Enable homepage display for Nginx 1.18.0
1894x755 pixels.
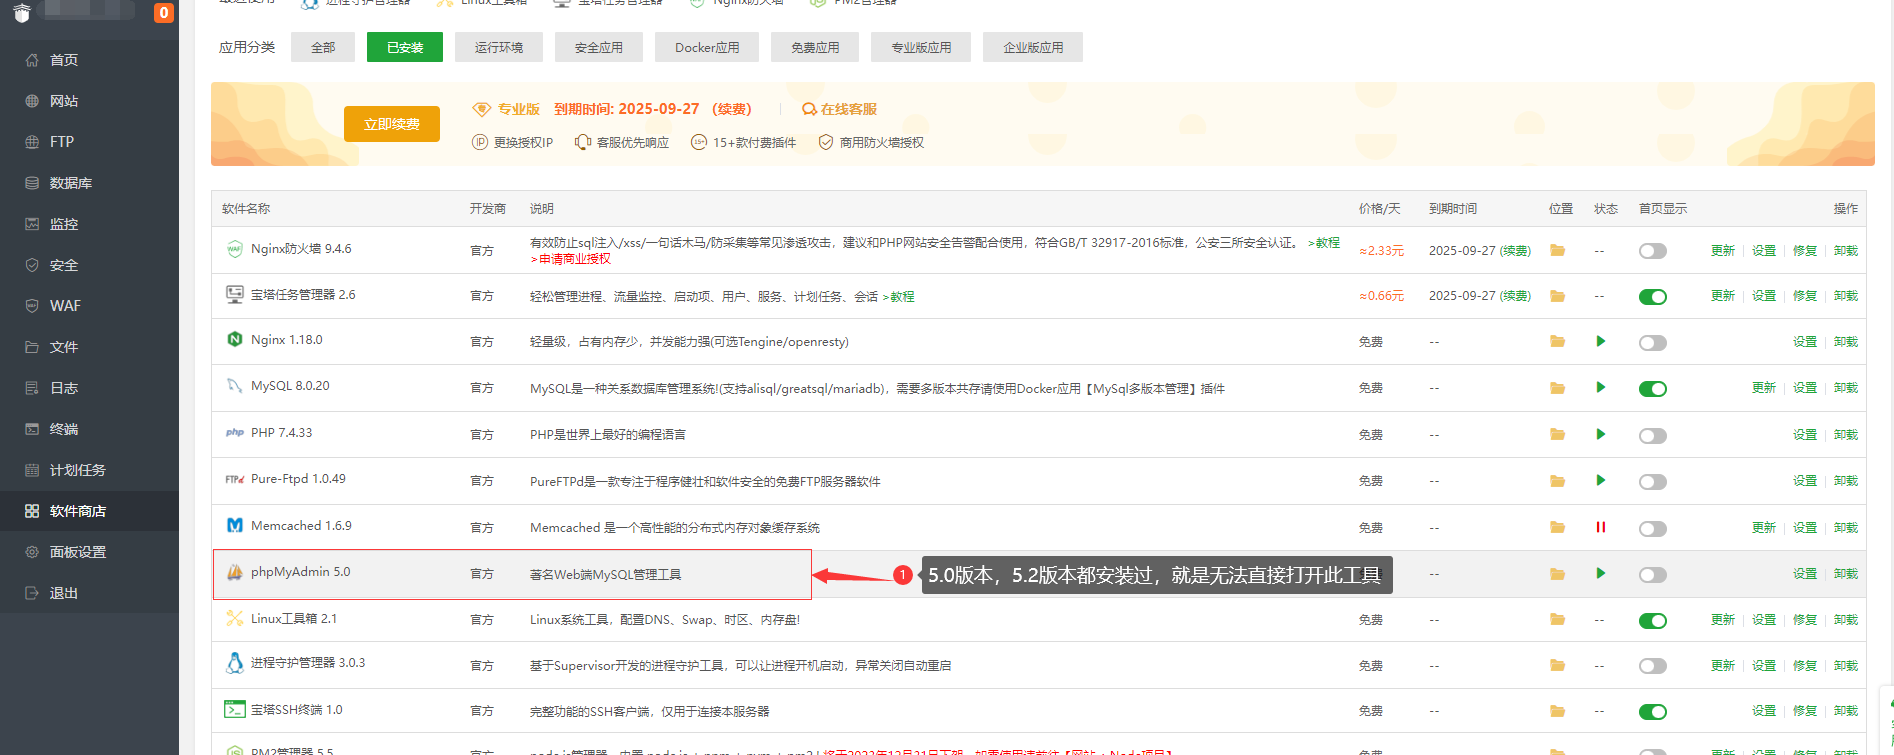pos(1653,343)
